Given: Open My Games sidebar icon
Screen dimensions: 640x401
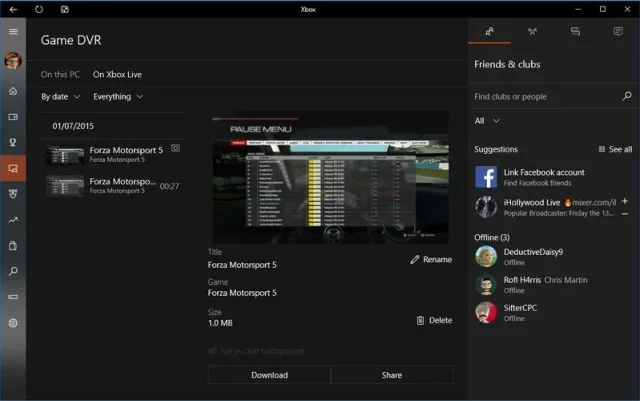Looking at the screenshot, I should tap(13, 117).
